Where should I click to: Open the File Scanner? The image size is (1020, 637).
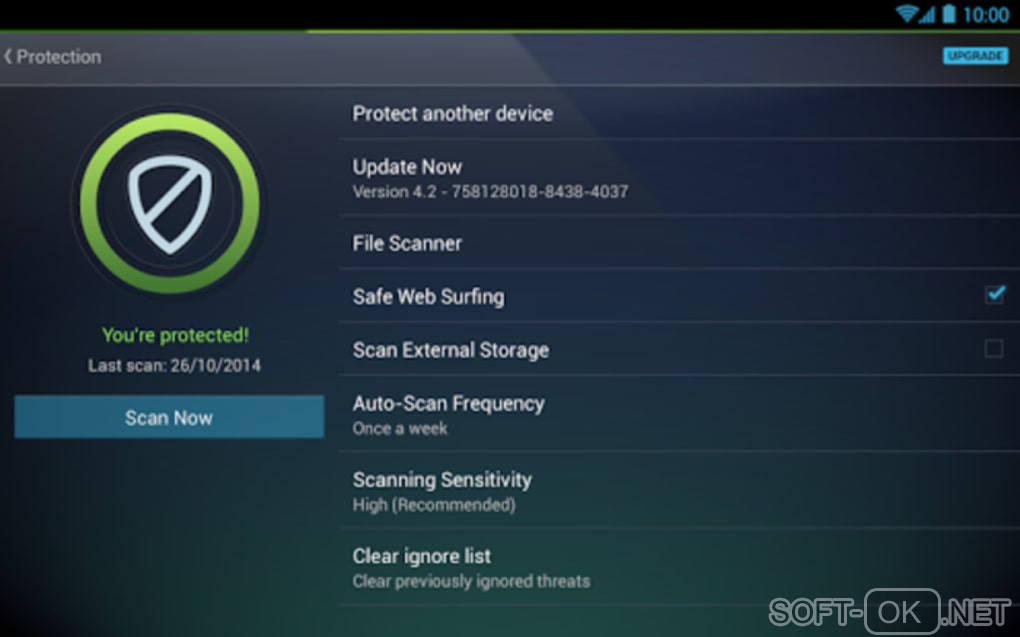pos(407,243)
